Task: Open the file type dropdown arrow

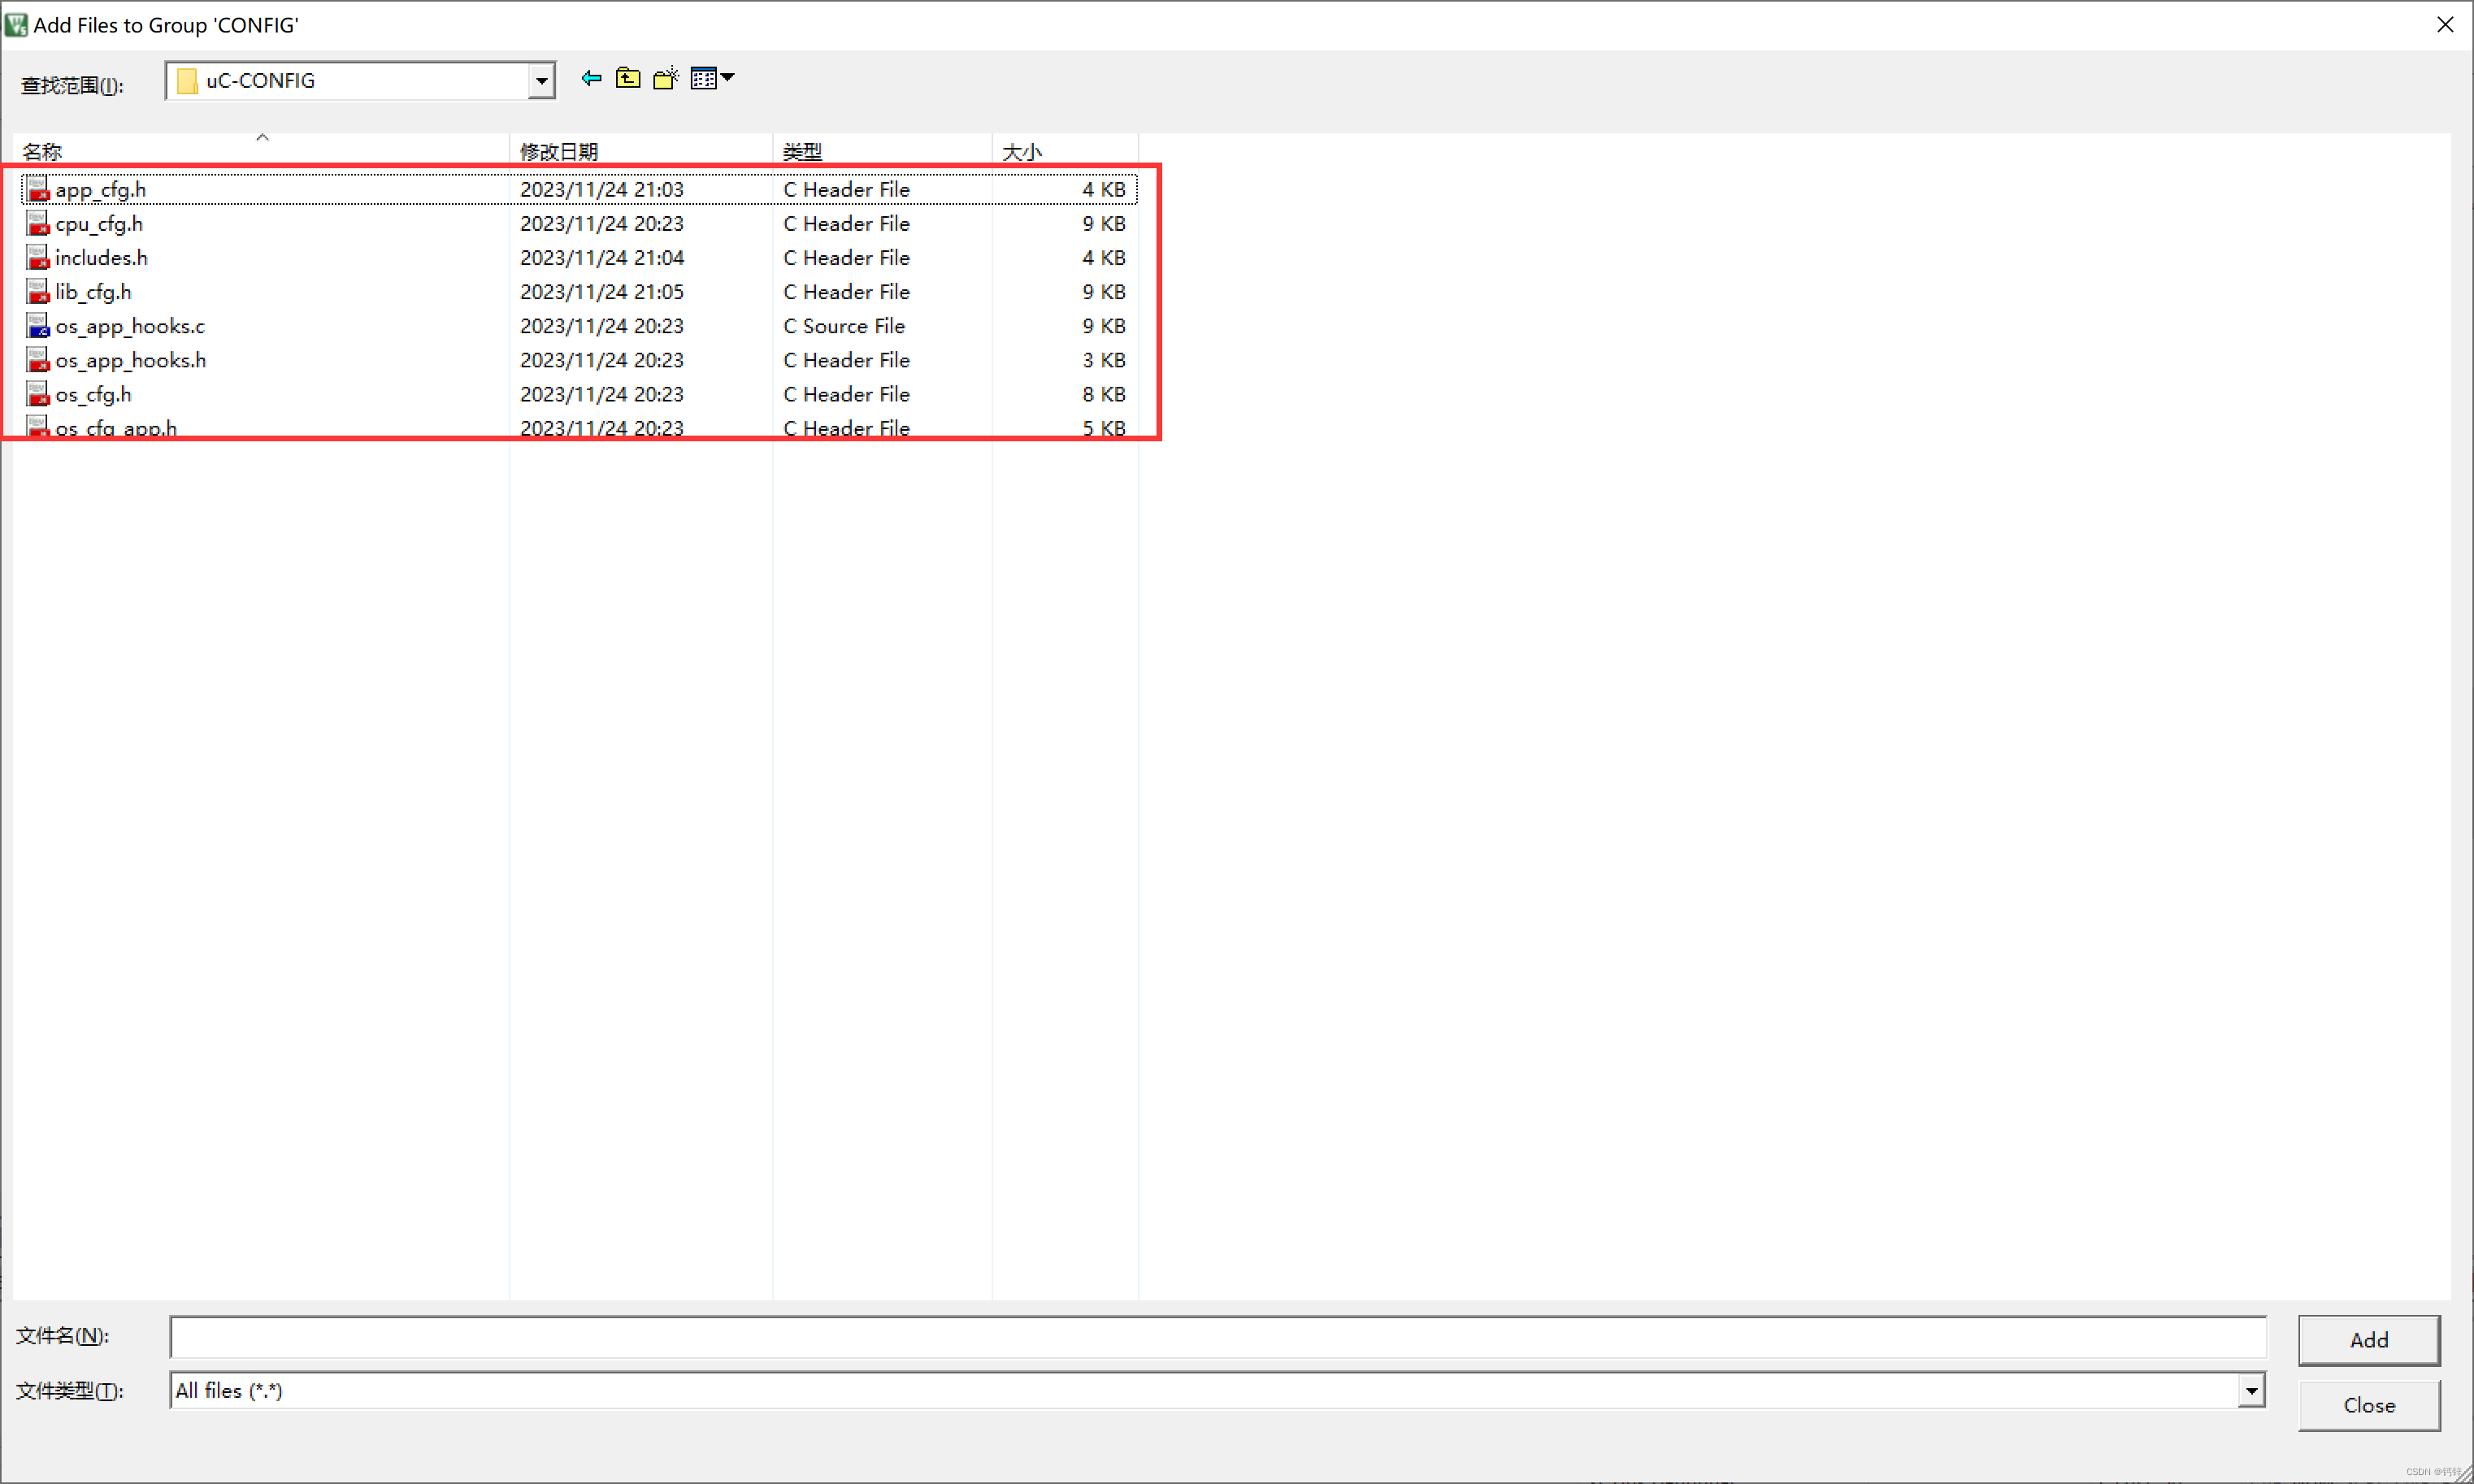Action: 2250,1390
